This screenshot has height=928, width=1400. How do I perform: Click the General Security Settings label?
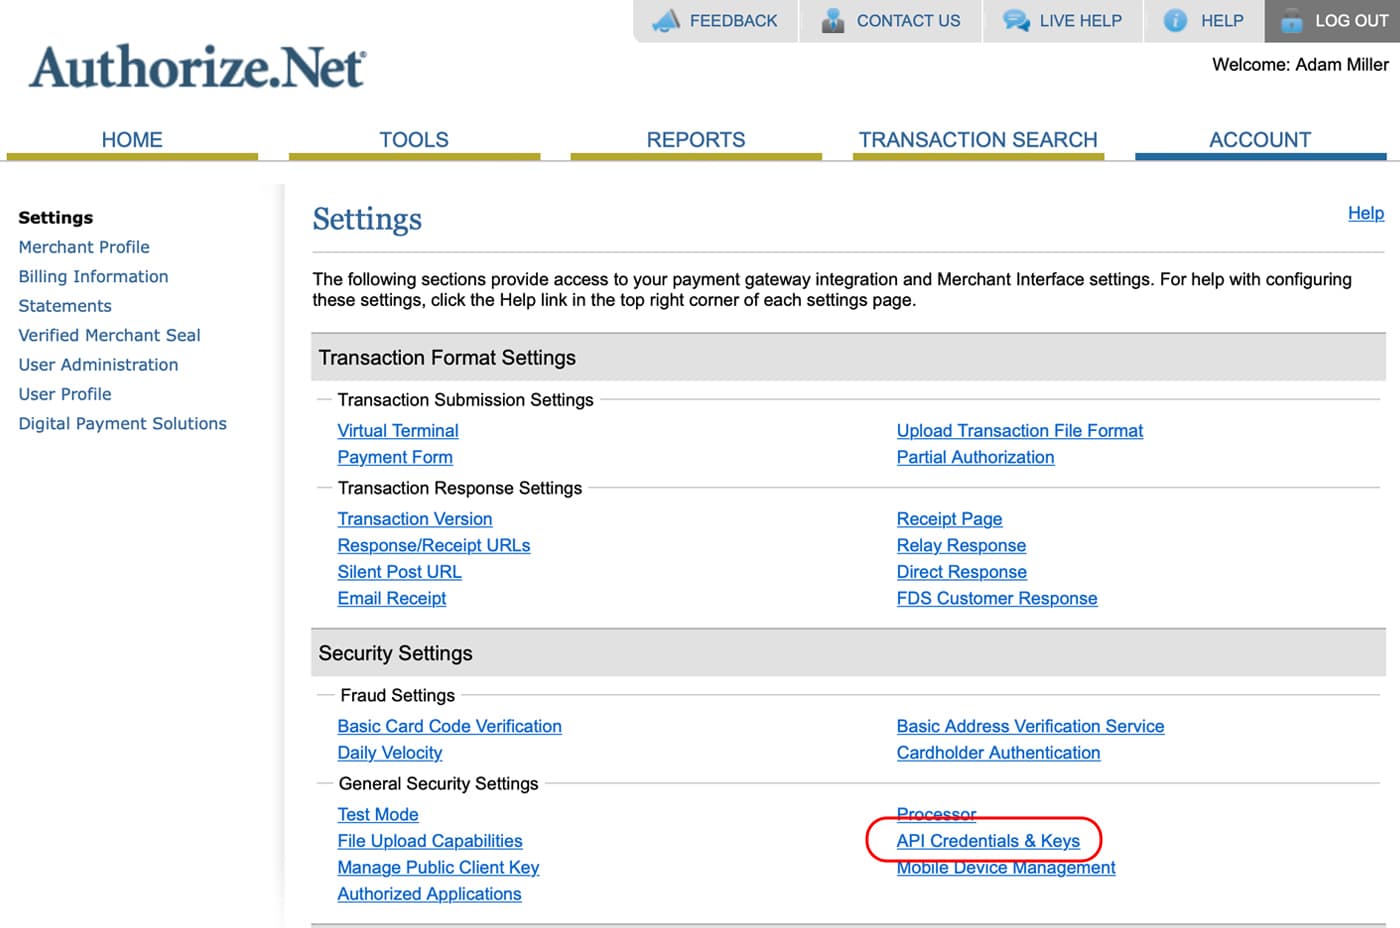[438, 784]
